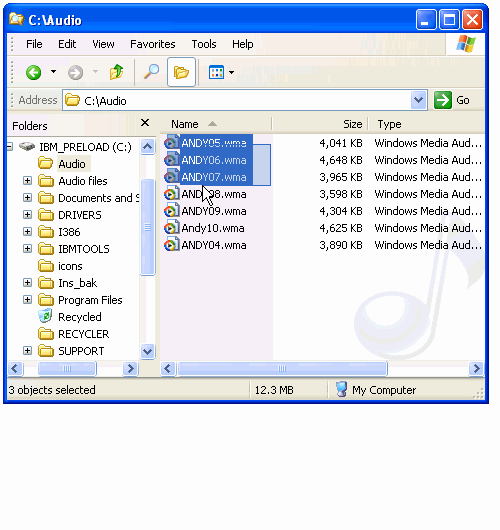Image resolution: width=500 pixels, height=530 pixels.
Task: Click the folder tree vertical scrollbar thumb
Action: [148, 227]
